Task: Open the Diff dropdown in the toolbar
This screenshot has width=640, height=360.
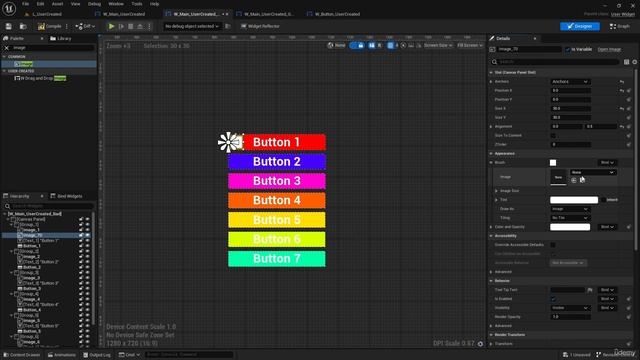Action: pos(85,26)
